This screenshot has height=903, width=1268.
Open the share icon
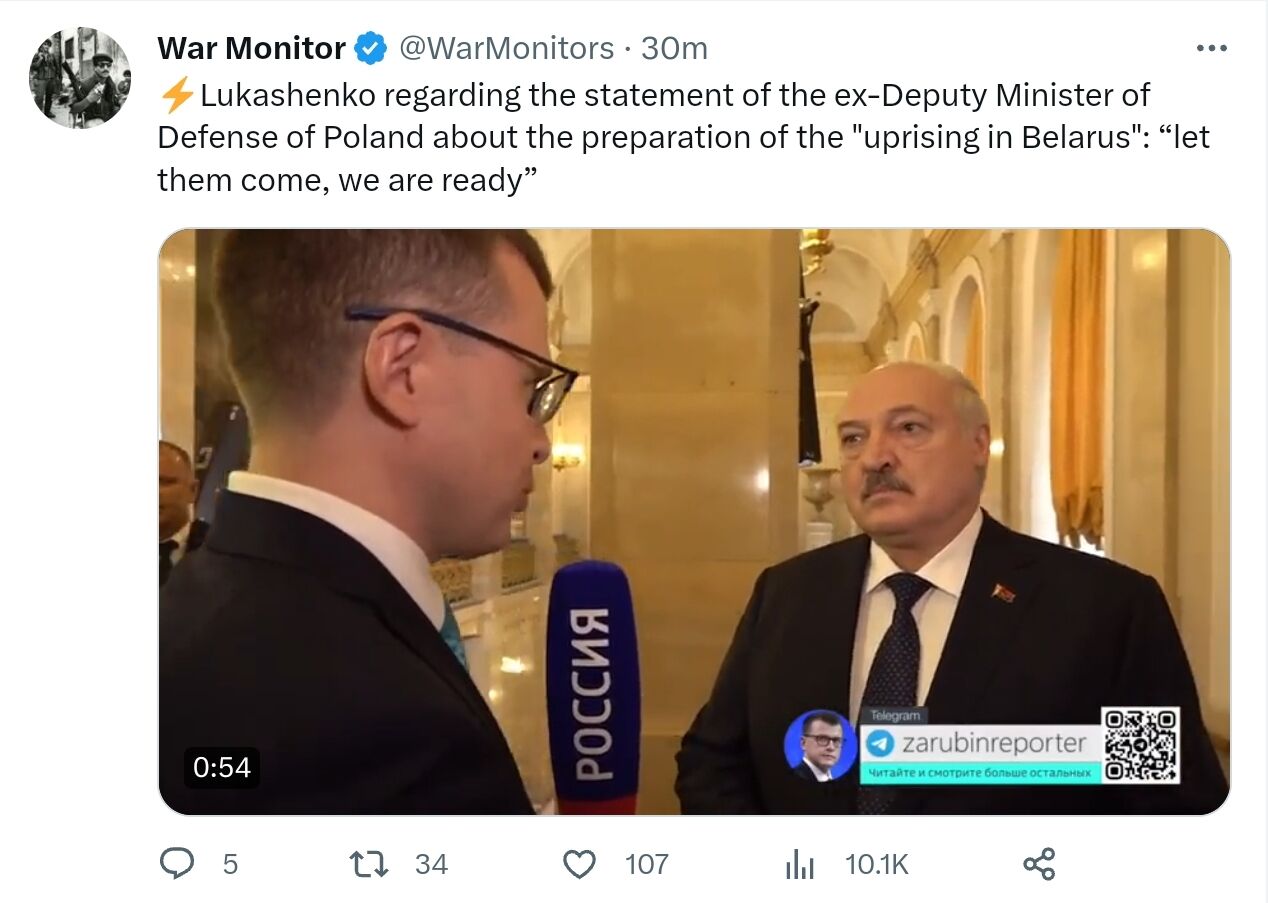(x=1039, y=863)
